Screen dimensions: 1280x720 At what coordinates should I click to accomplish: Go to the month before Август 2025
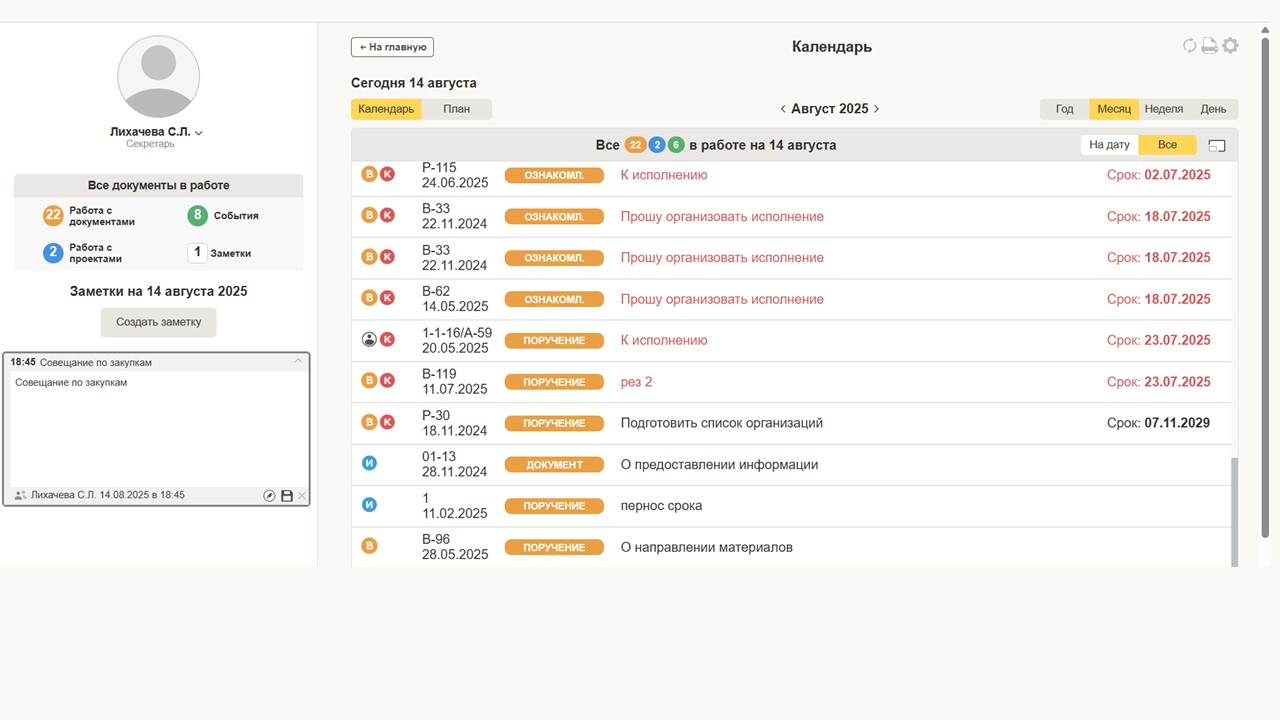pyautogui.click(x=783, y=109)
